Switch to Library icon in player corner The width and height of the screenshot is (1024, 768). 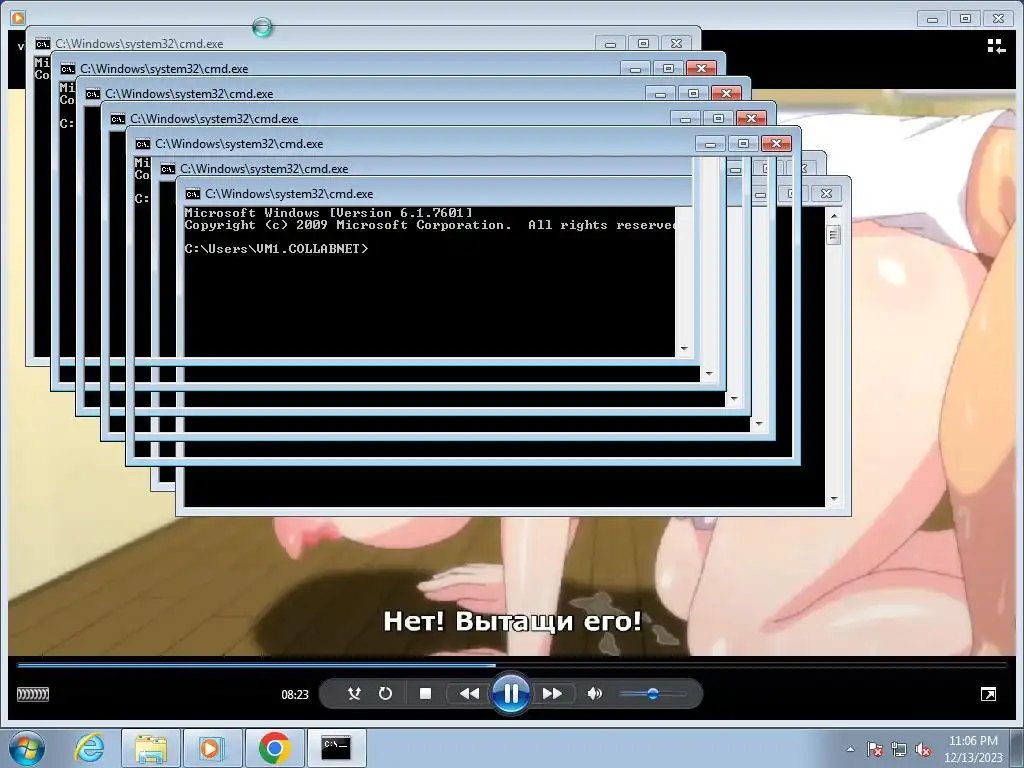tap(996, 46)
